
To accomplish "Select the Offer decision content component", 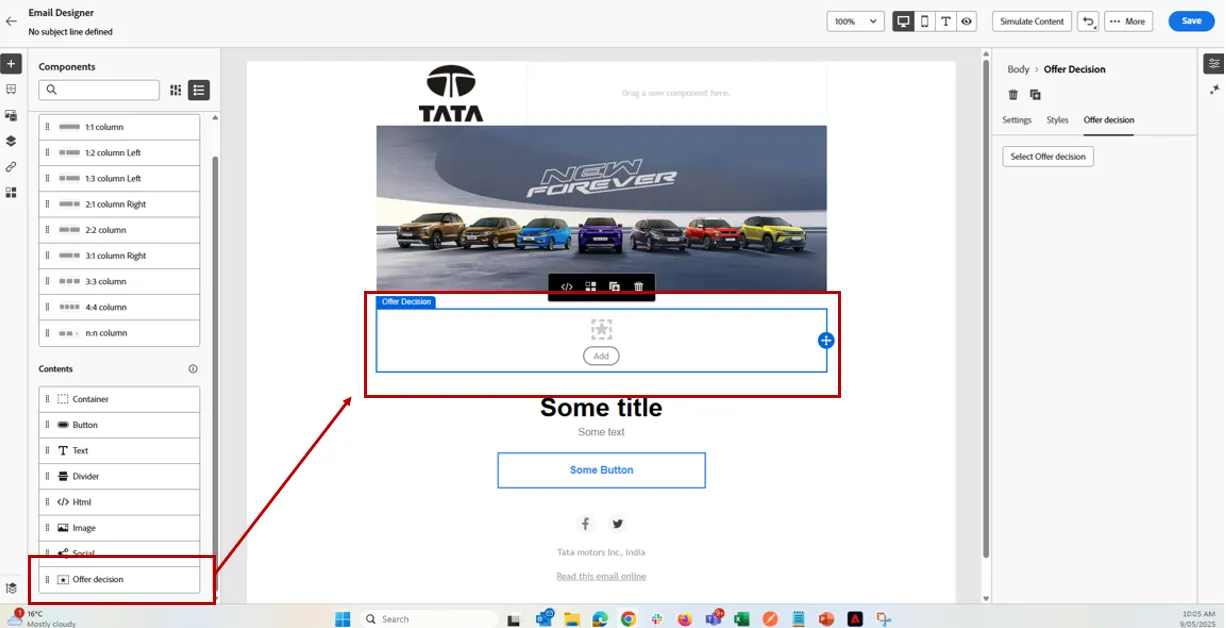I will 120,579.
